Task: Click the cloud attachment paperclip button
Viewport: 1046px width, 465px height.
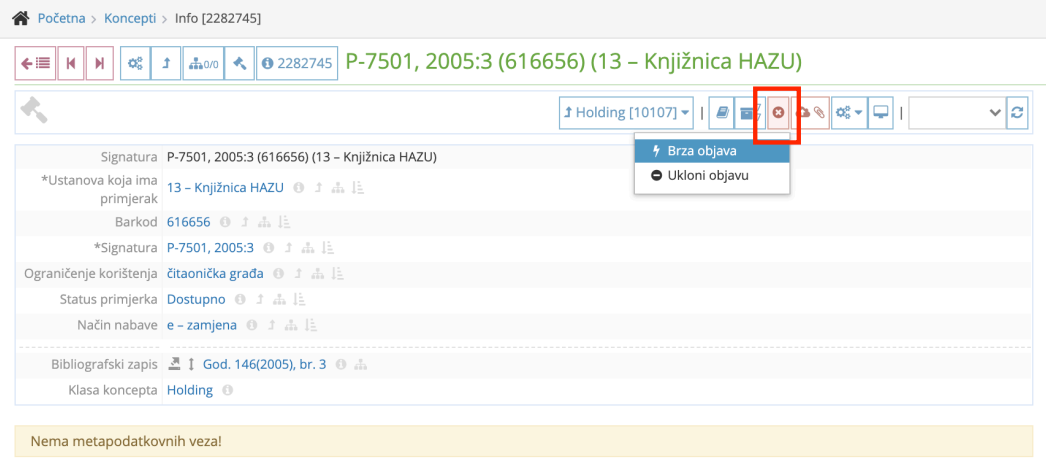Action: [x=812, y=113]
